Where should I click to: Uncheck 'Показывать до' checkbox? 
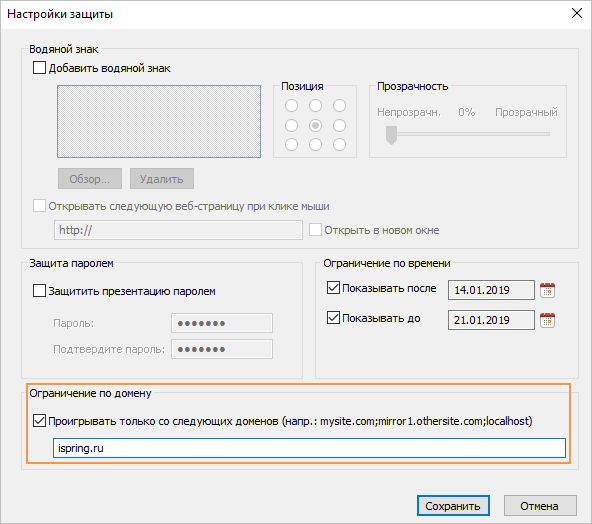click(x=333, y=317)
